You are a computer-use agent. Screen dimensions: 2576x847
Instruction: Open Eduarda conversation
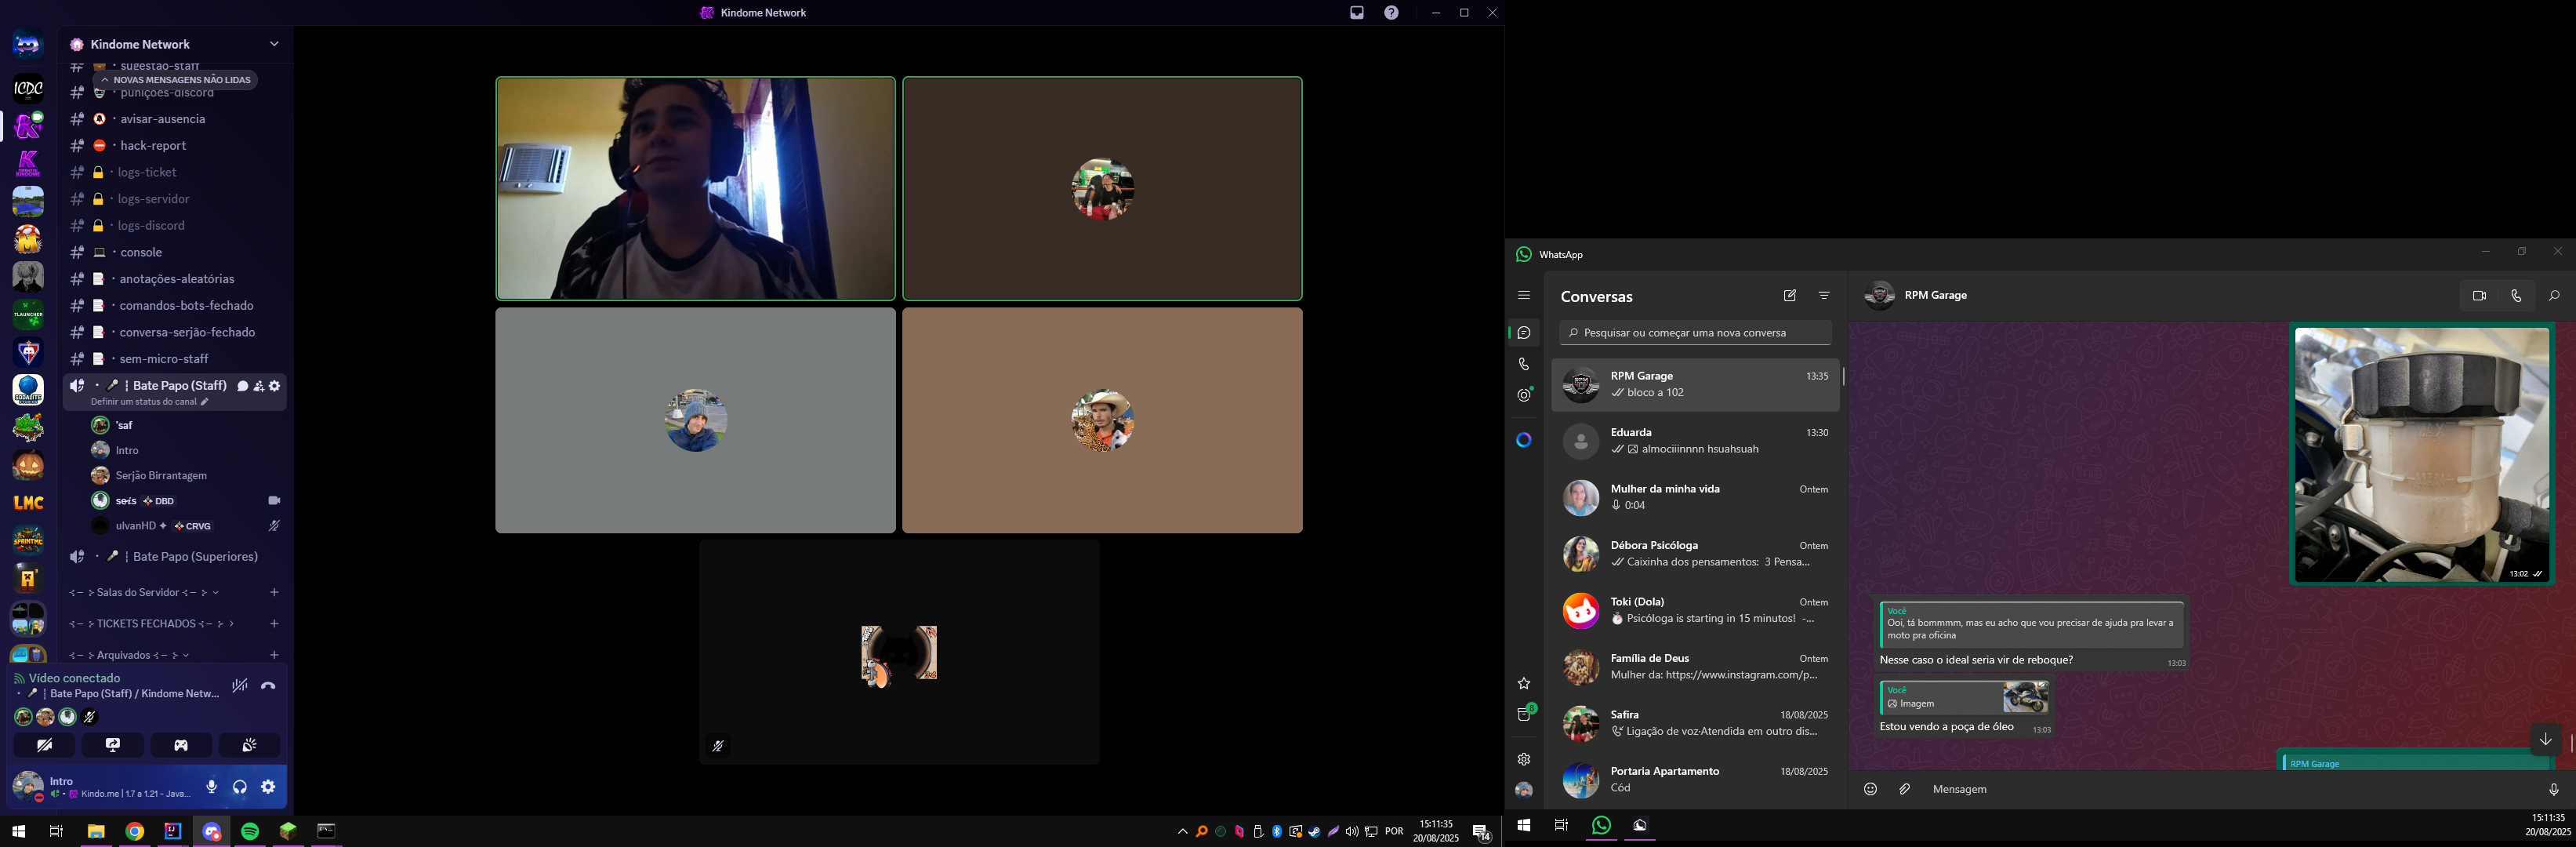click(1695, 441)
